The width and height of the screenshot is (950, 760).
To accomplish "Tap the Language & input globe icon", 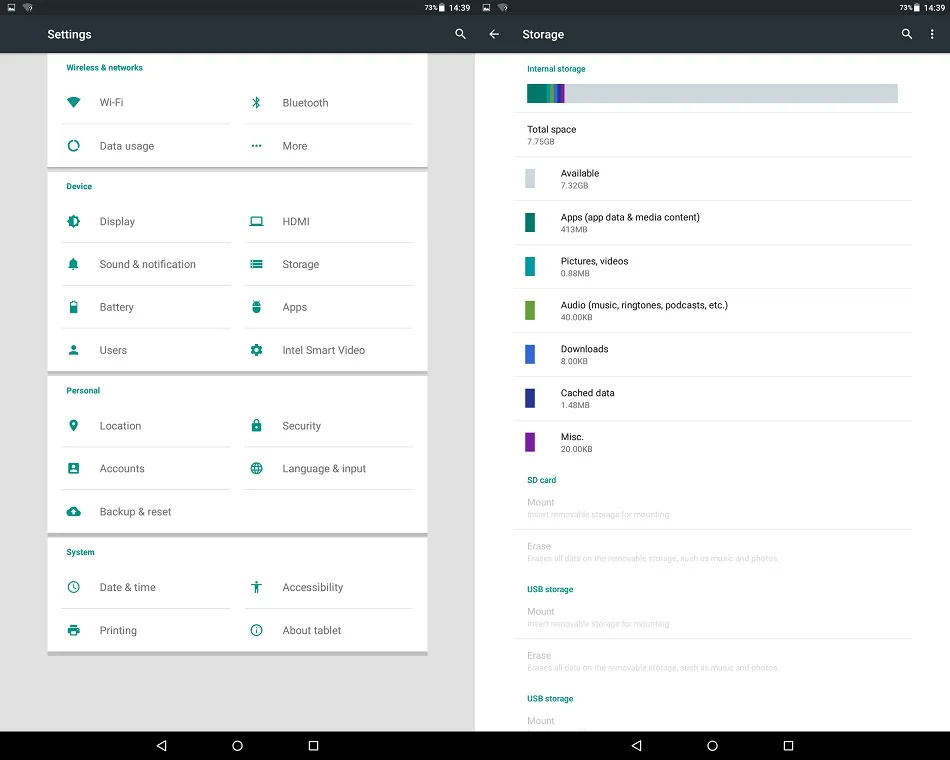I will click(256, 468).
